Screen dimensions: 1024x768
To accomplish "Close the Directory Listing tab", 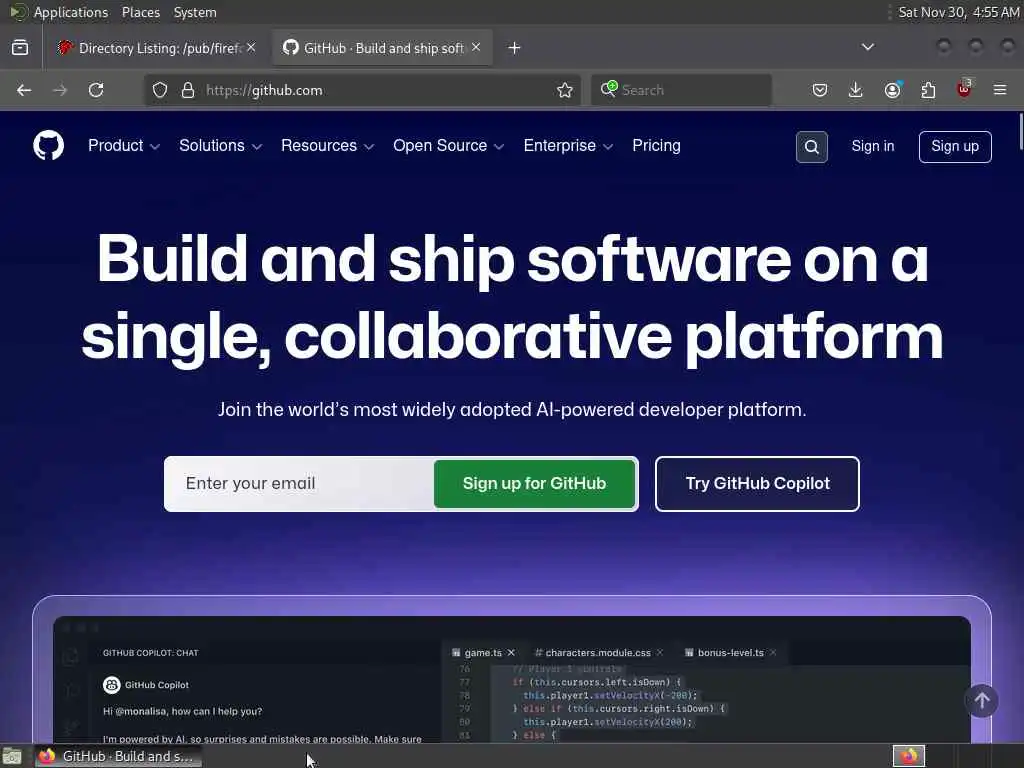I will click(251, 47).
